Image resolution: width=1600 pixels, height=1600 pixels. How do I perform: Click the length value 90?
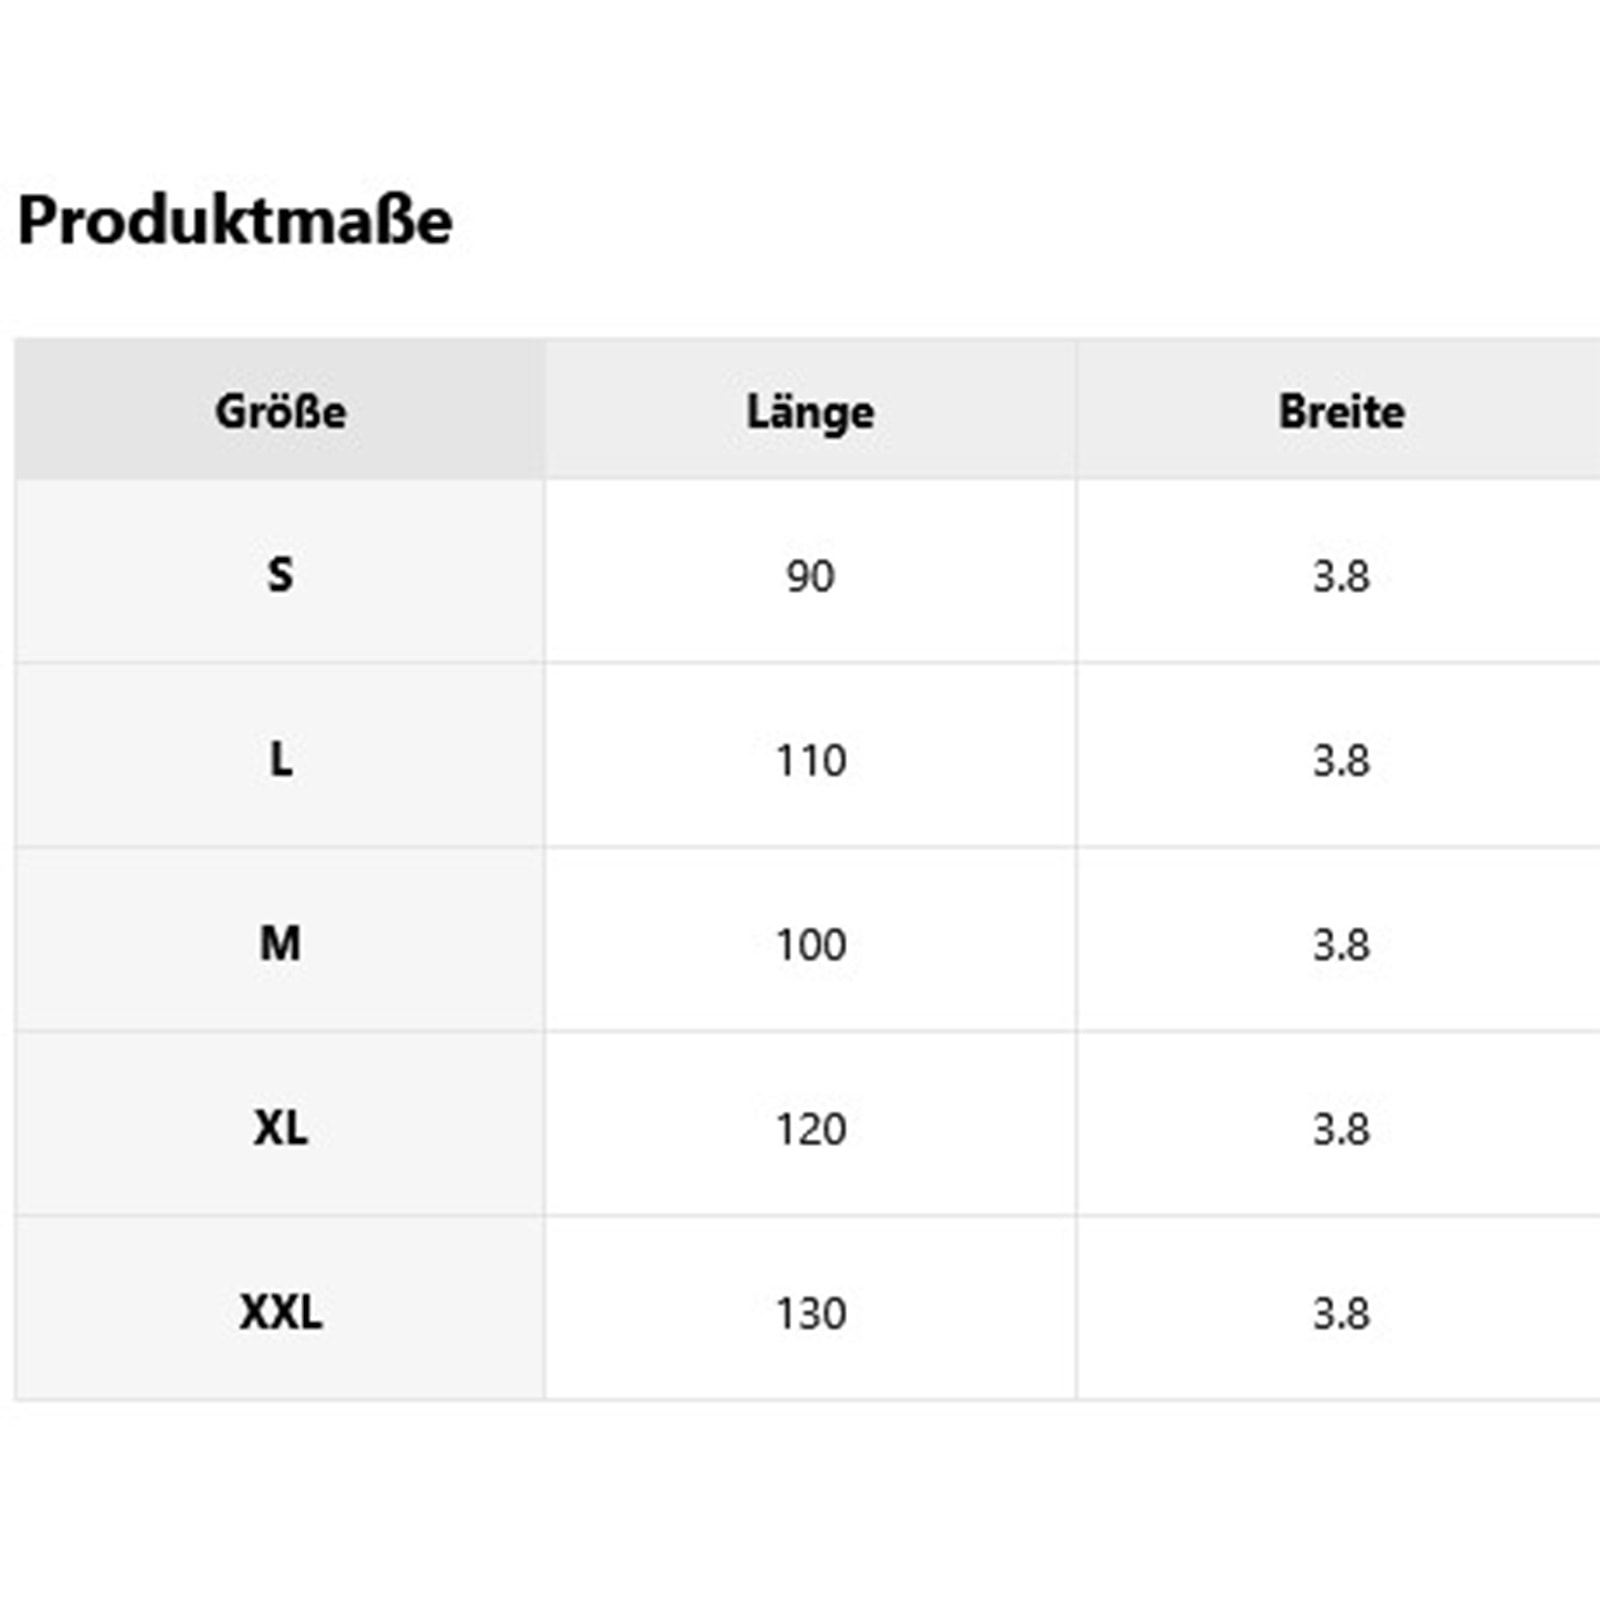810,576
